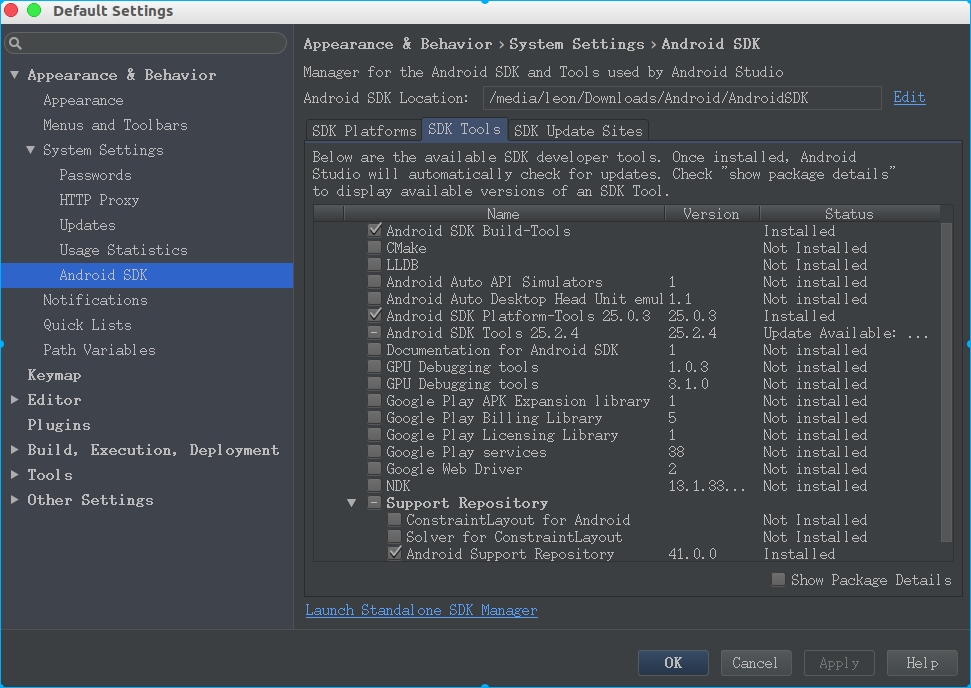Open the SDK Update Sites tab
Viewport: 971px width, 688px height.
pos(578,130)
